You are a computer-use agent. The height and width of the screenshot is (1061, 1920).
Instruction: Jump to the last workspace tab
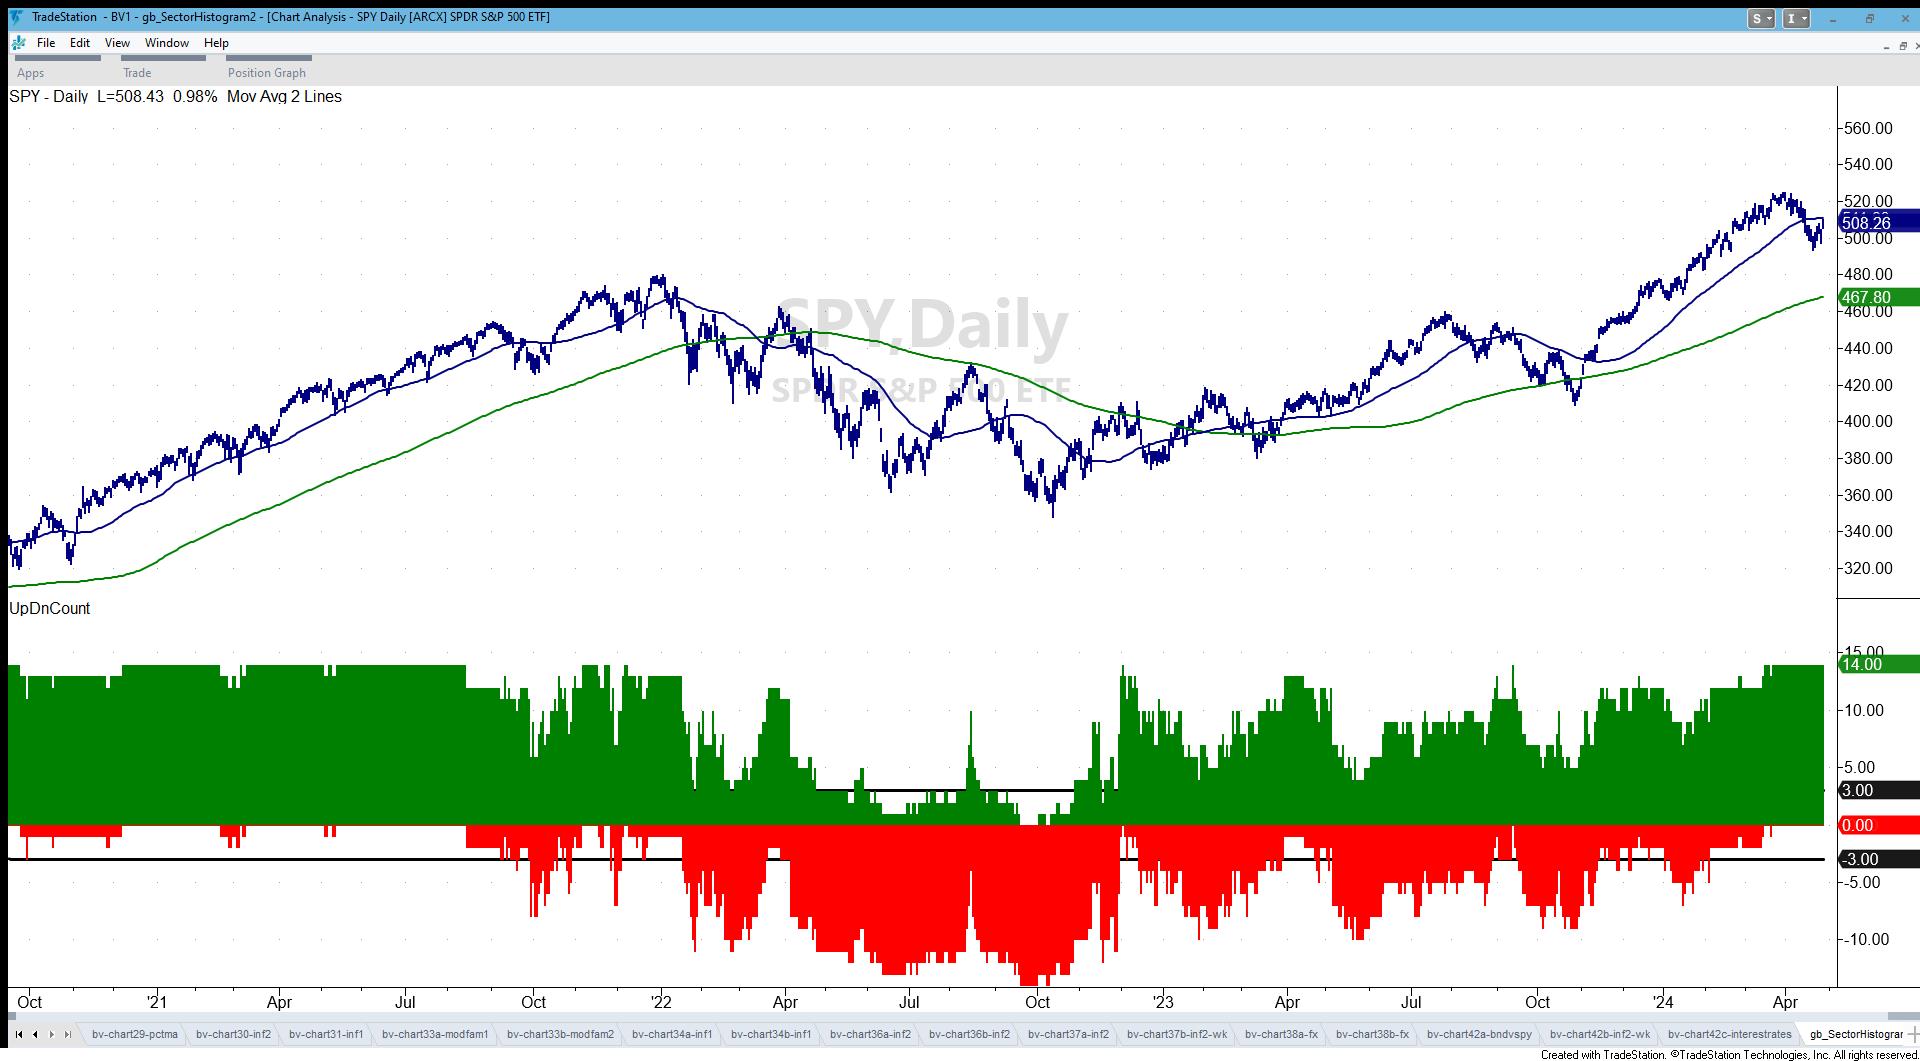[x=67, y=1034]
